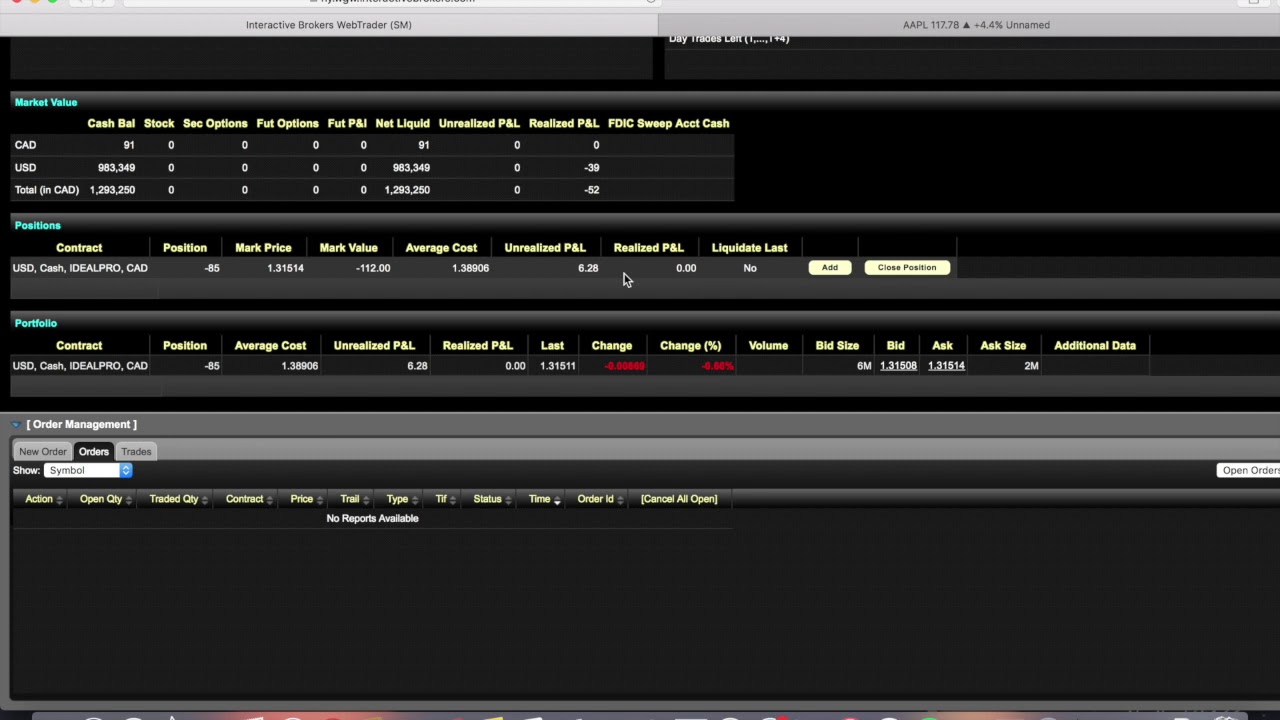1280x720 pixels.
Task: Click the Mark Price value 1.31514
Action: tap(286, 268)
